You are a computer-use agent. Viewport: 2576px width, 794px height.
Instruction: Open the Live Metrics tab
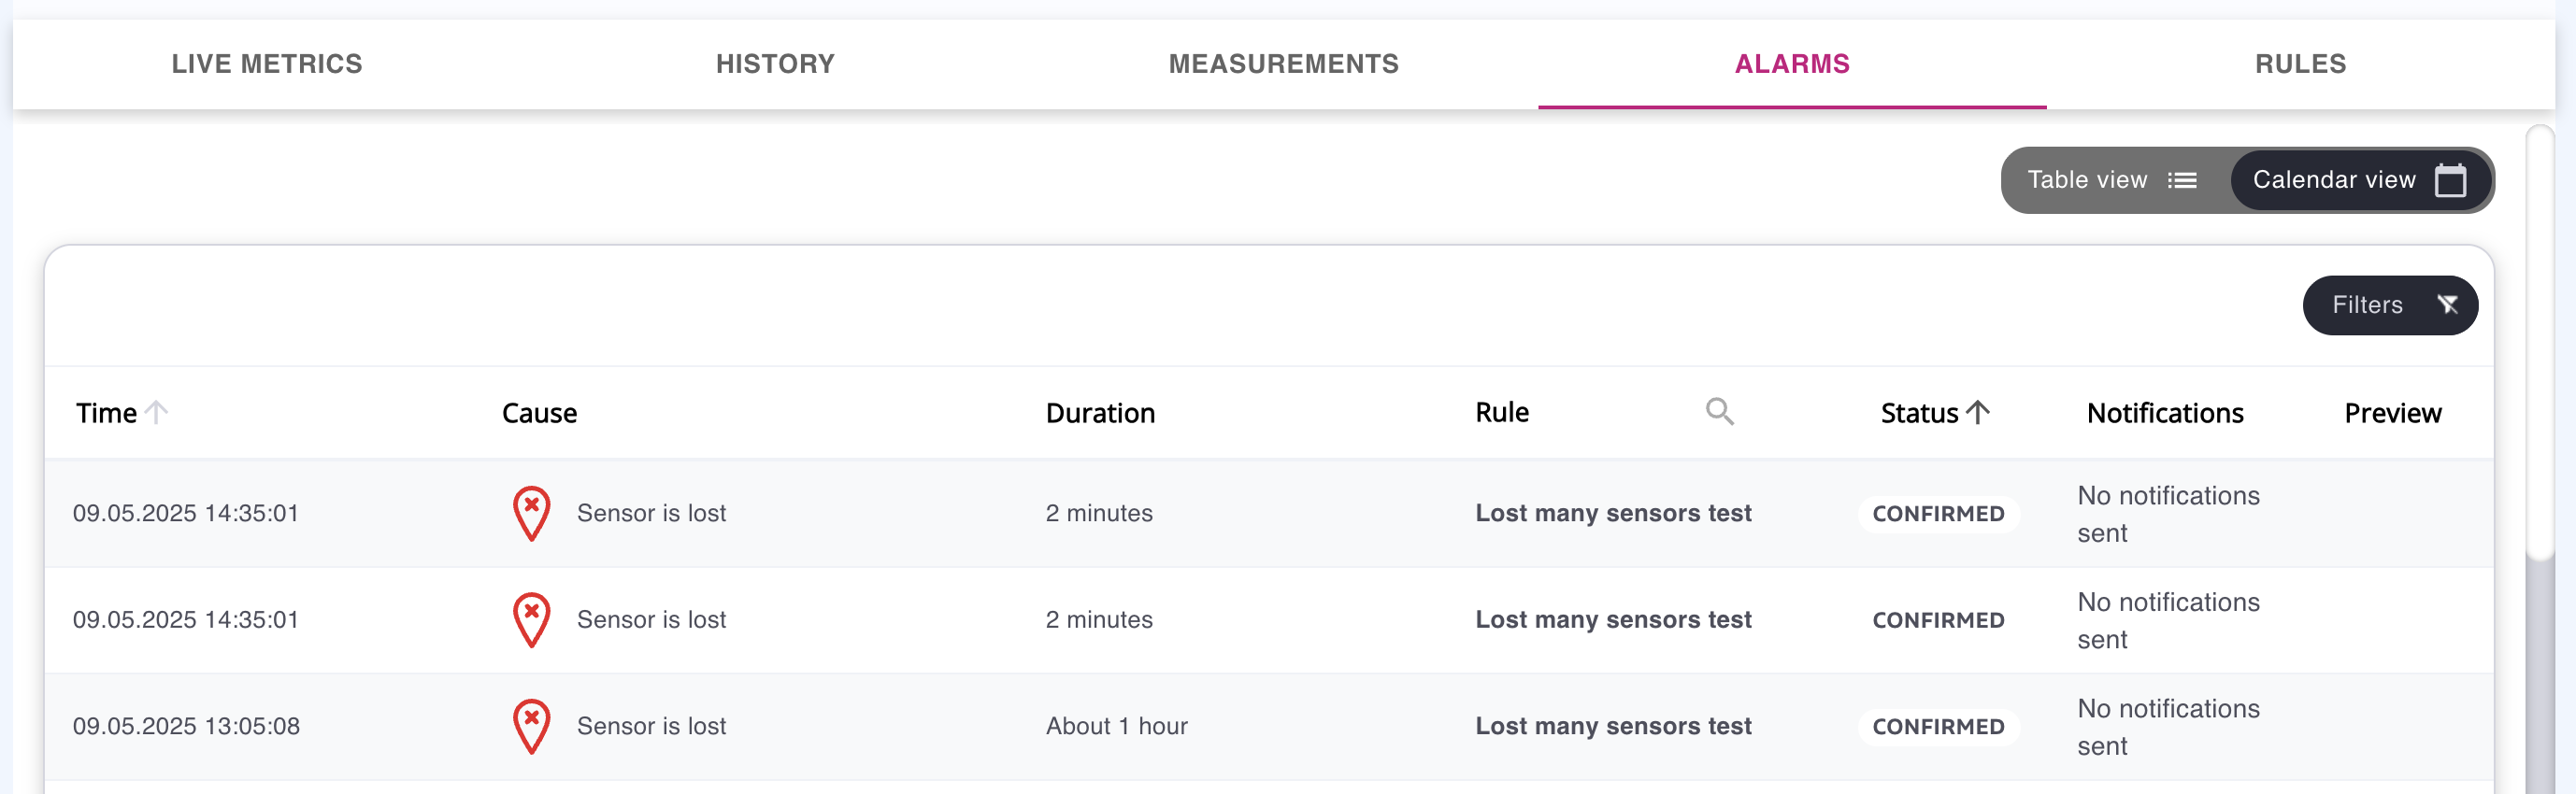pos(267,64)
